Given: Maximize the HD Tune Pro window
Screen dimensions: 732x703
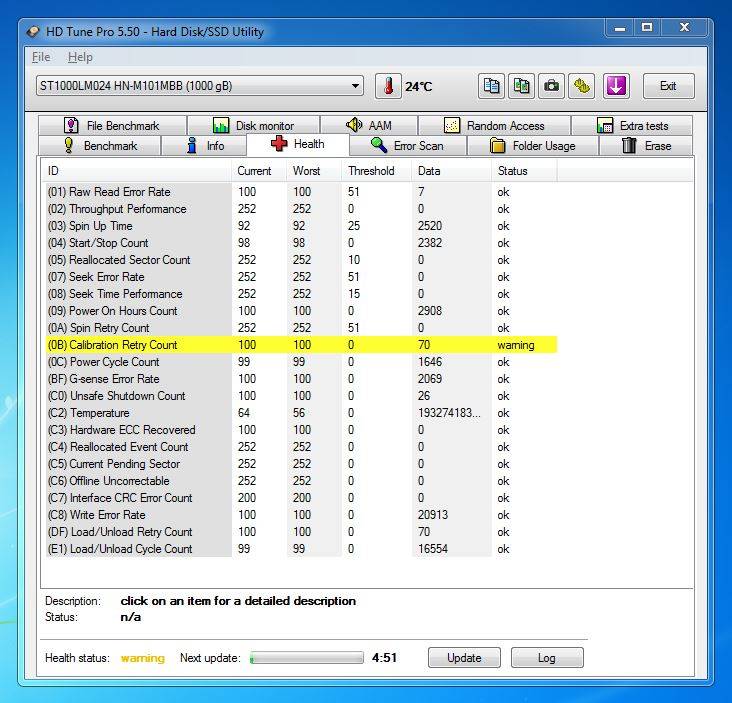Looking at the screenshot, I should [647, 28].
